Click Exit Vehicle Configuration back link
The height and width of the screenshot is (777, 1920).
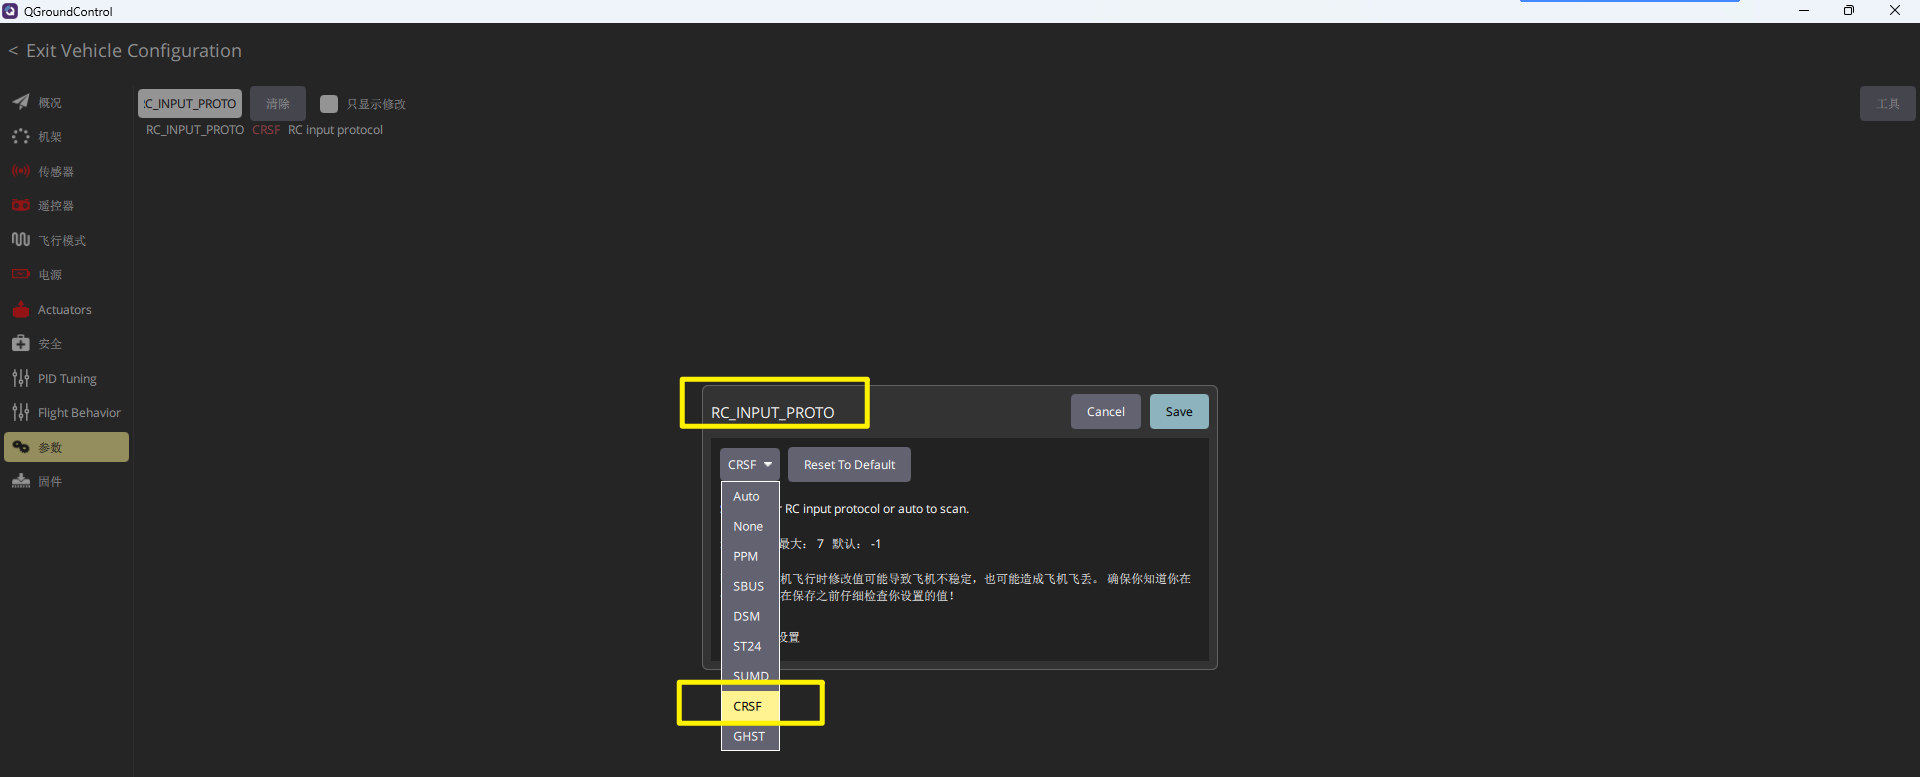[x=125, y=51]
